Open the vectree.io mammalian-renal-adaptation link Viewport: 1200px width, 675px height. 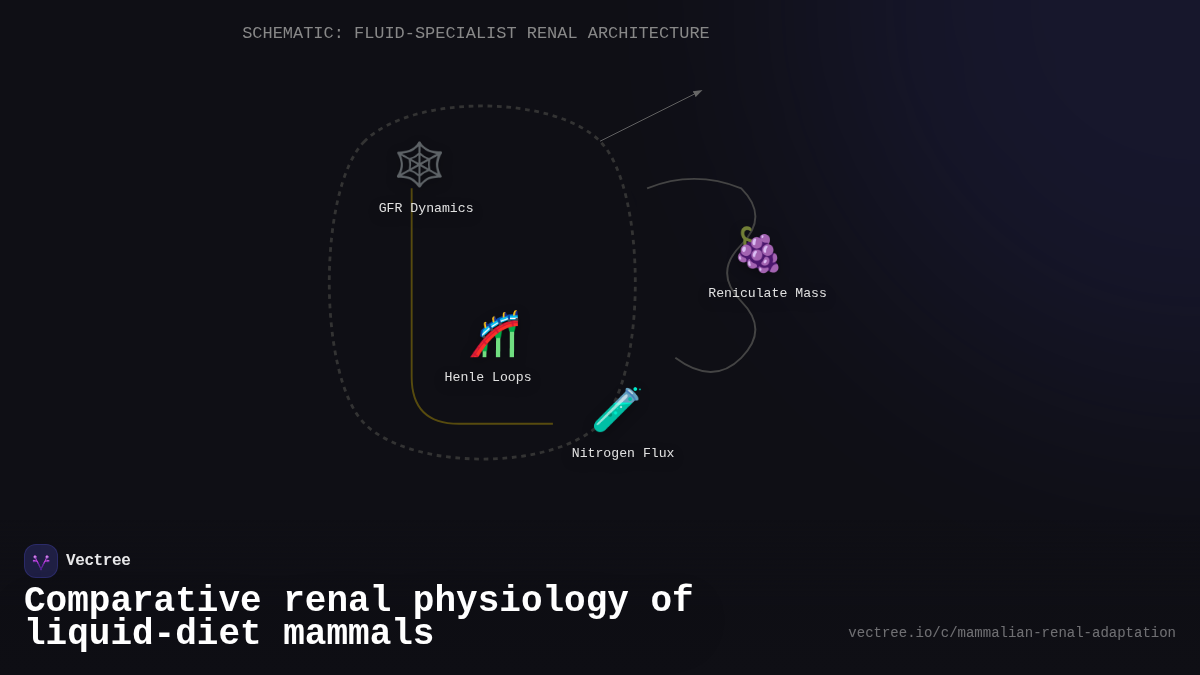(x=1012, y=632)
